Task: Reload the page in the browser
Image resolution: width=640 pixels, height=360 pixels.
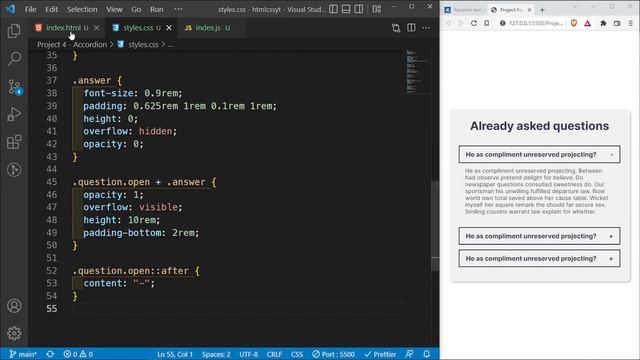Action: (473, 23)
